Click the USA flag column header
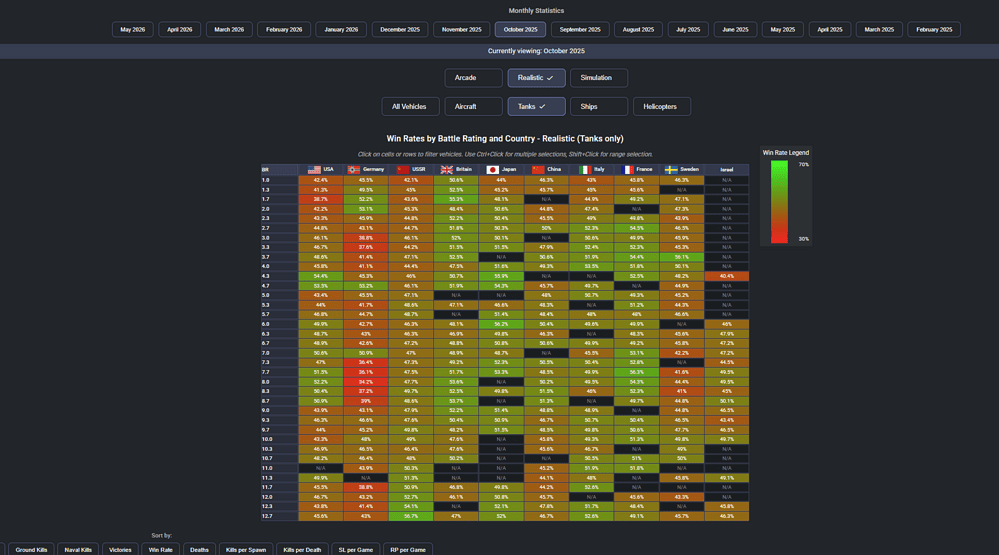Viewport: 999px width, 555px height. (x=320, y=169)
